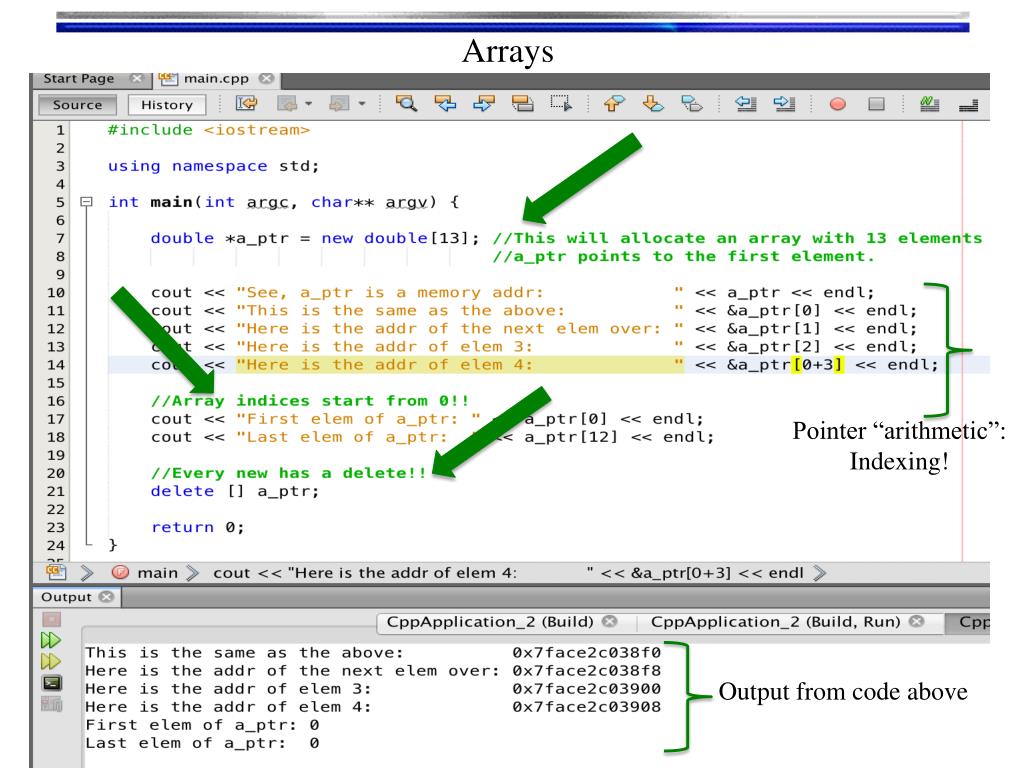Click output line "Last elem of a_ptr: 0"

pyautogui.click(x=202, y=743)
